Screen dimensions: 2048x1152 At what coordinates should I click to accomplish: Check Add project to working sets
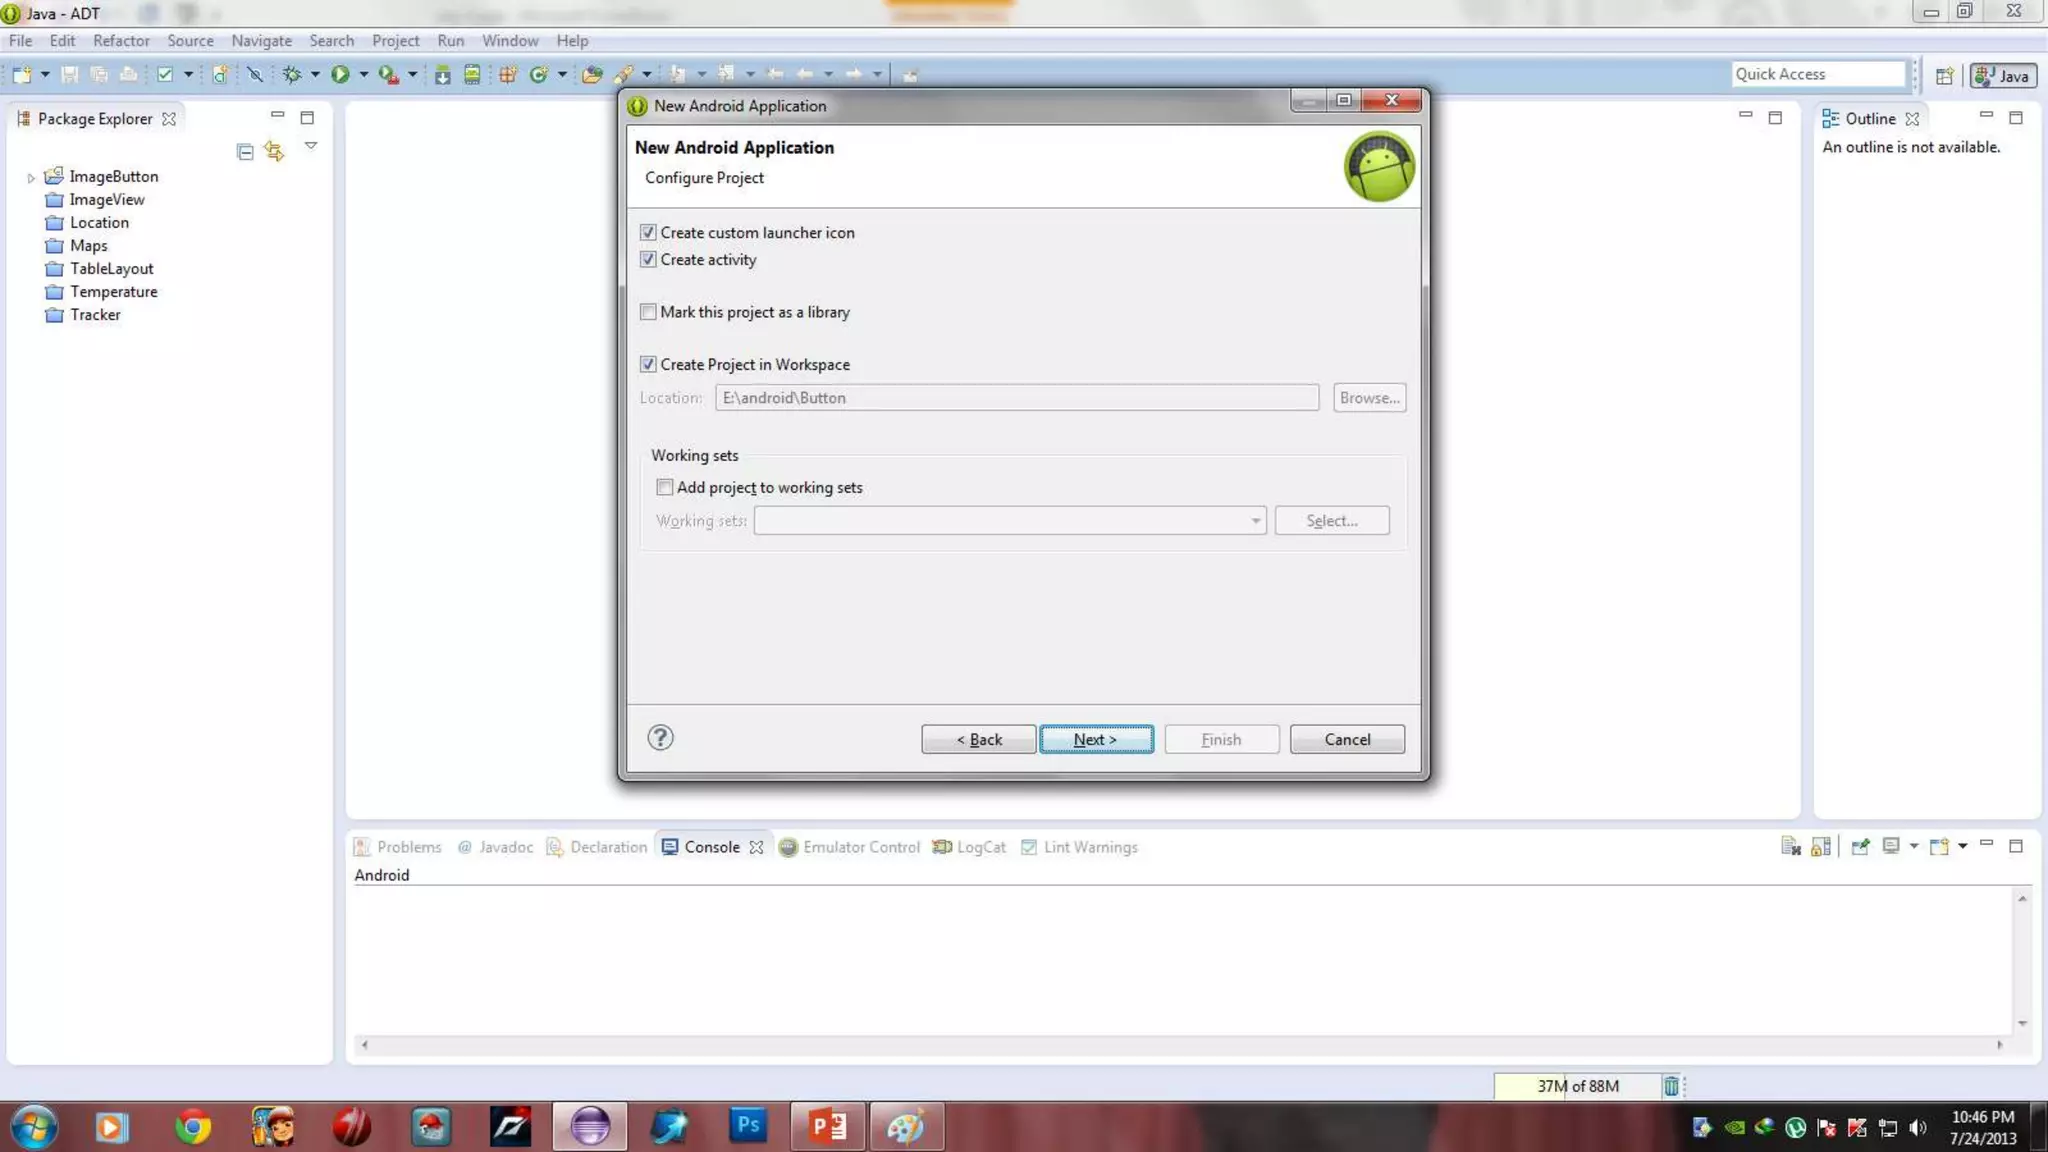tap(664, 487)
